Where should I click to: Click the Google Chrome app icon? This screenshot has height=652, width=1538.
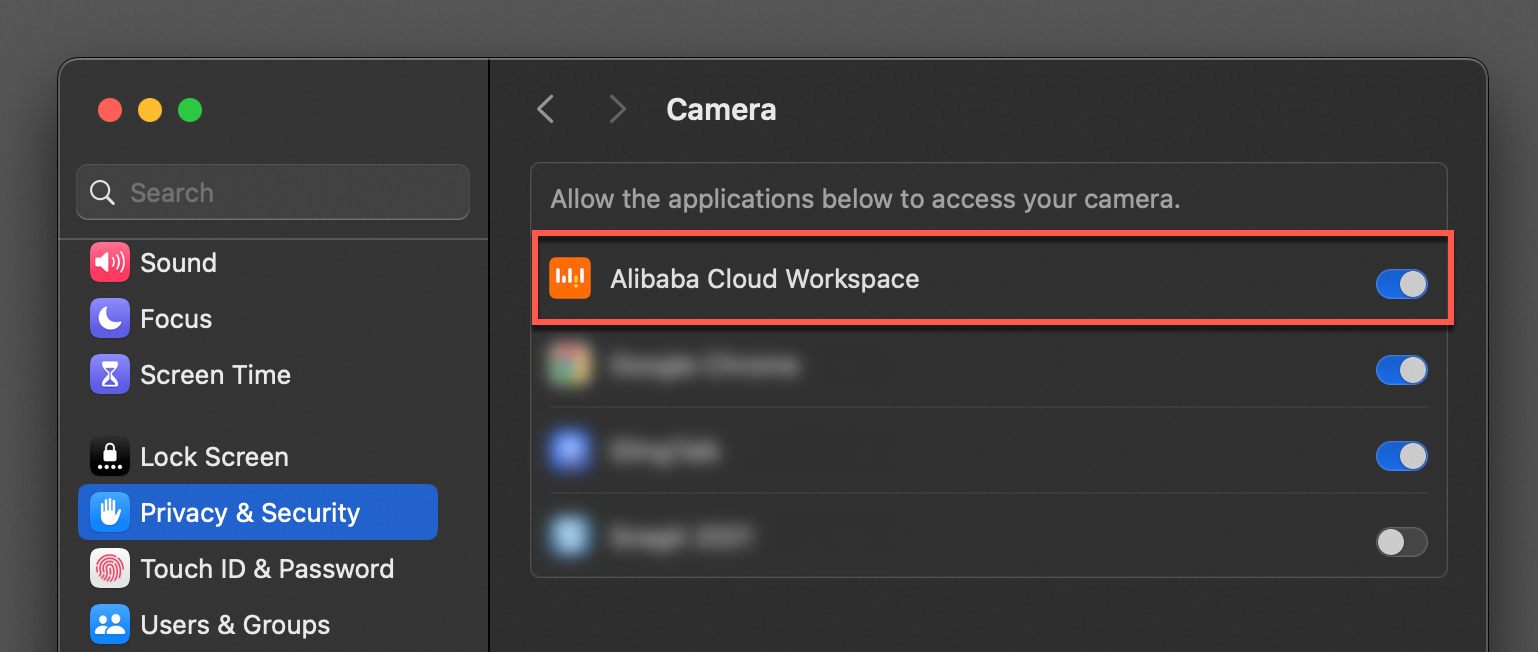pyautogui.click(x=570, y=366)
